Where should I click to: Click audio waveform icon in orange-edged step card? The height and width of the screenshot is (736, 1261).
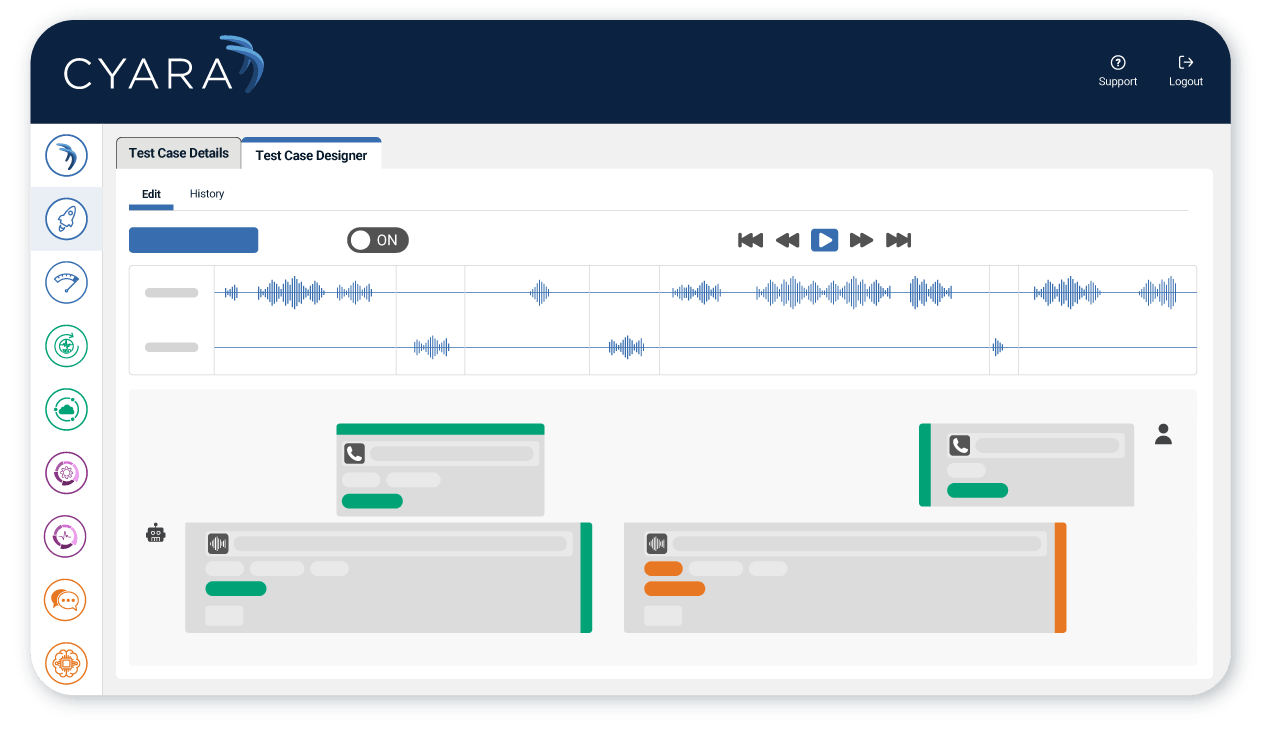pyautogui.click(x=657, y=544)
